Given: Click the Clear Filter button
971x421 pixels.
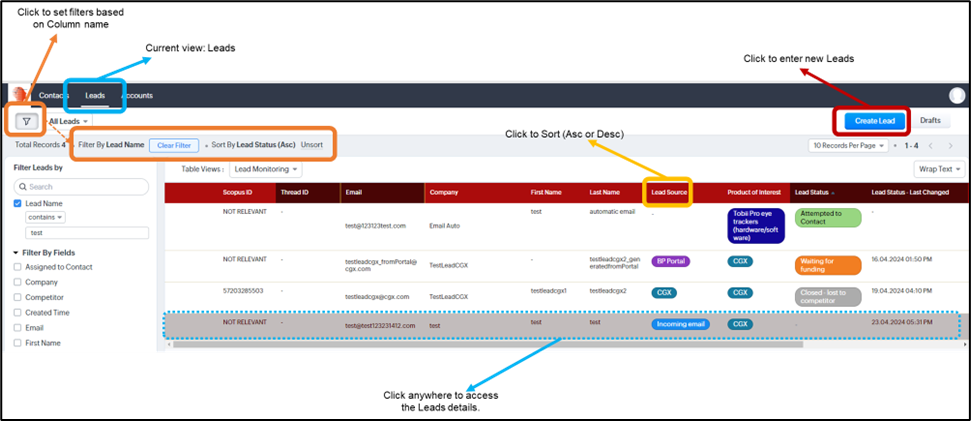Looking at the screenshot, I should [x=174, y=145].
